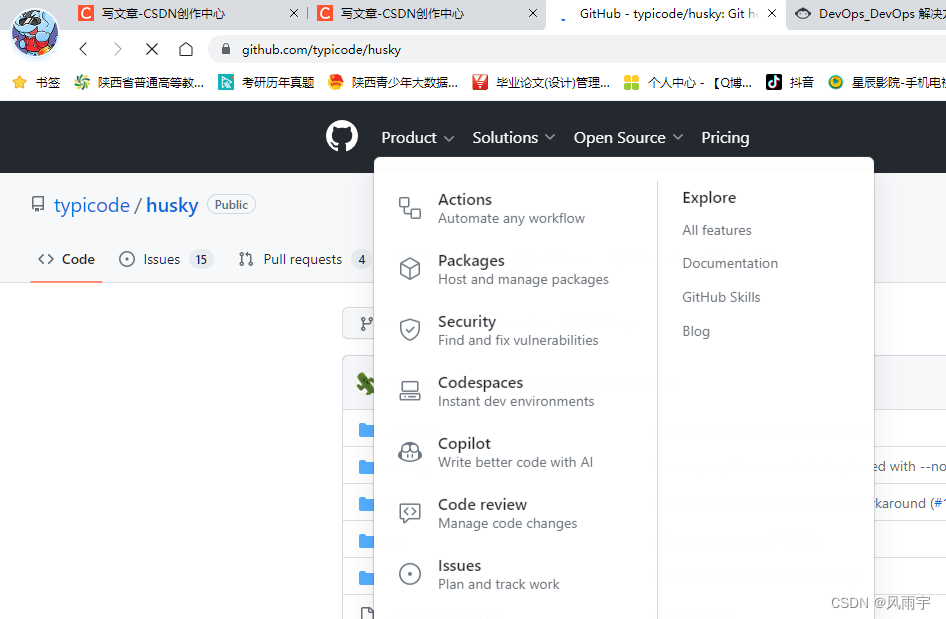Expand the Solutions menu
The height and width of the screenshot is (619, 946).
(513, 138)
